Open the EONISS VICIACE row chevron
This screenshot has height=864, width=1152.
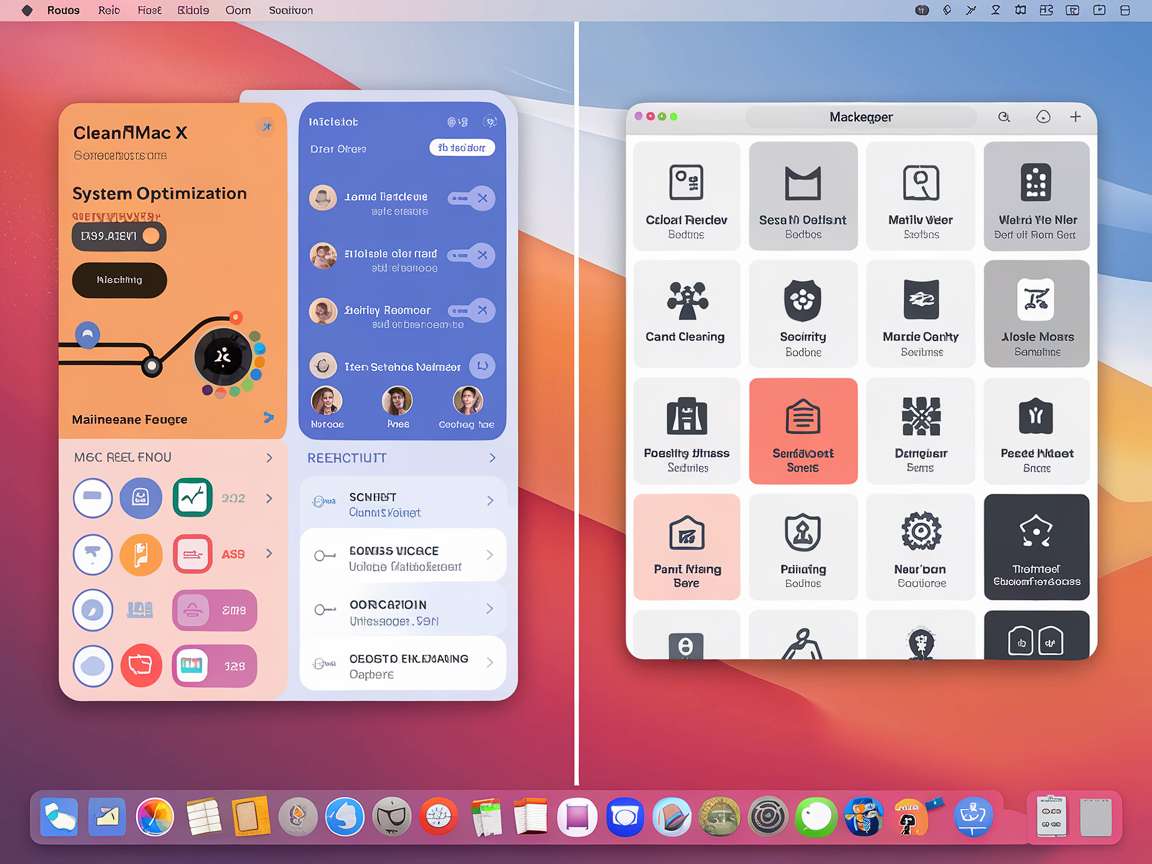[x=490, y=555]
